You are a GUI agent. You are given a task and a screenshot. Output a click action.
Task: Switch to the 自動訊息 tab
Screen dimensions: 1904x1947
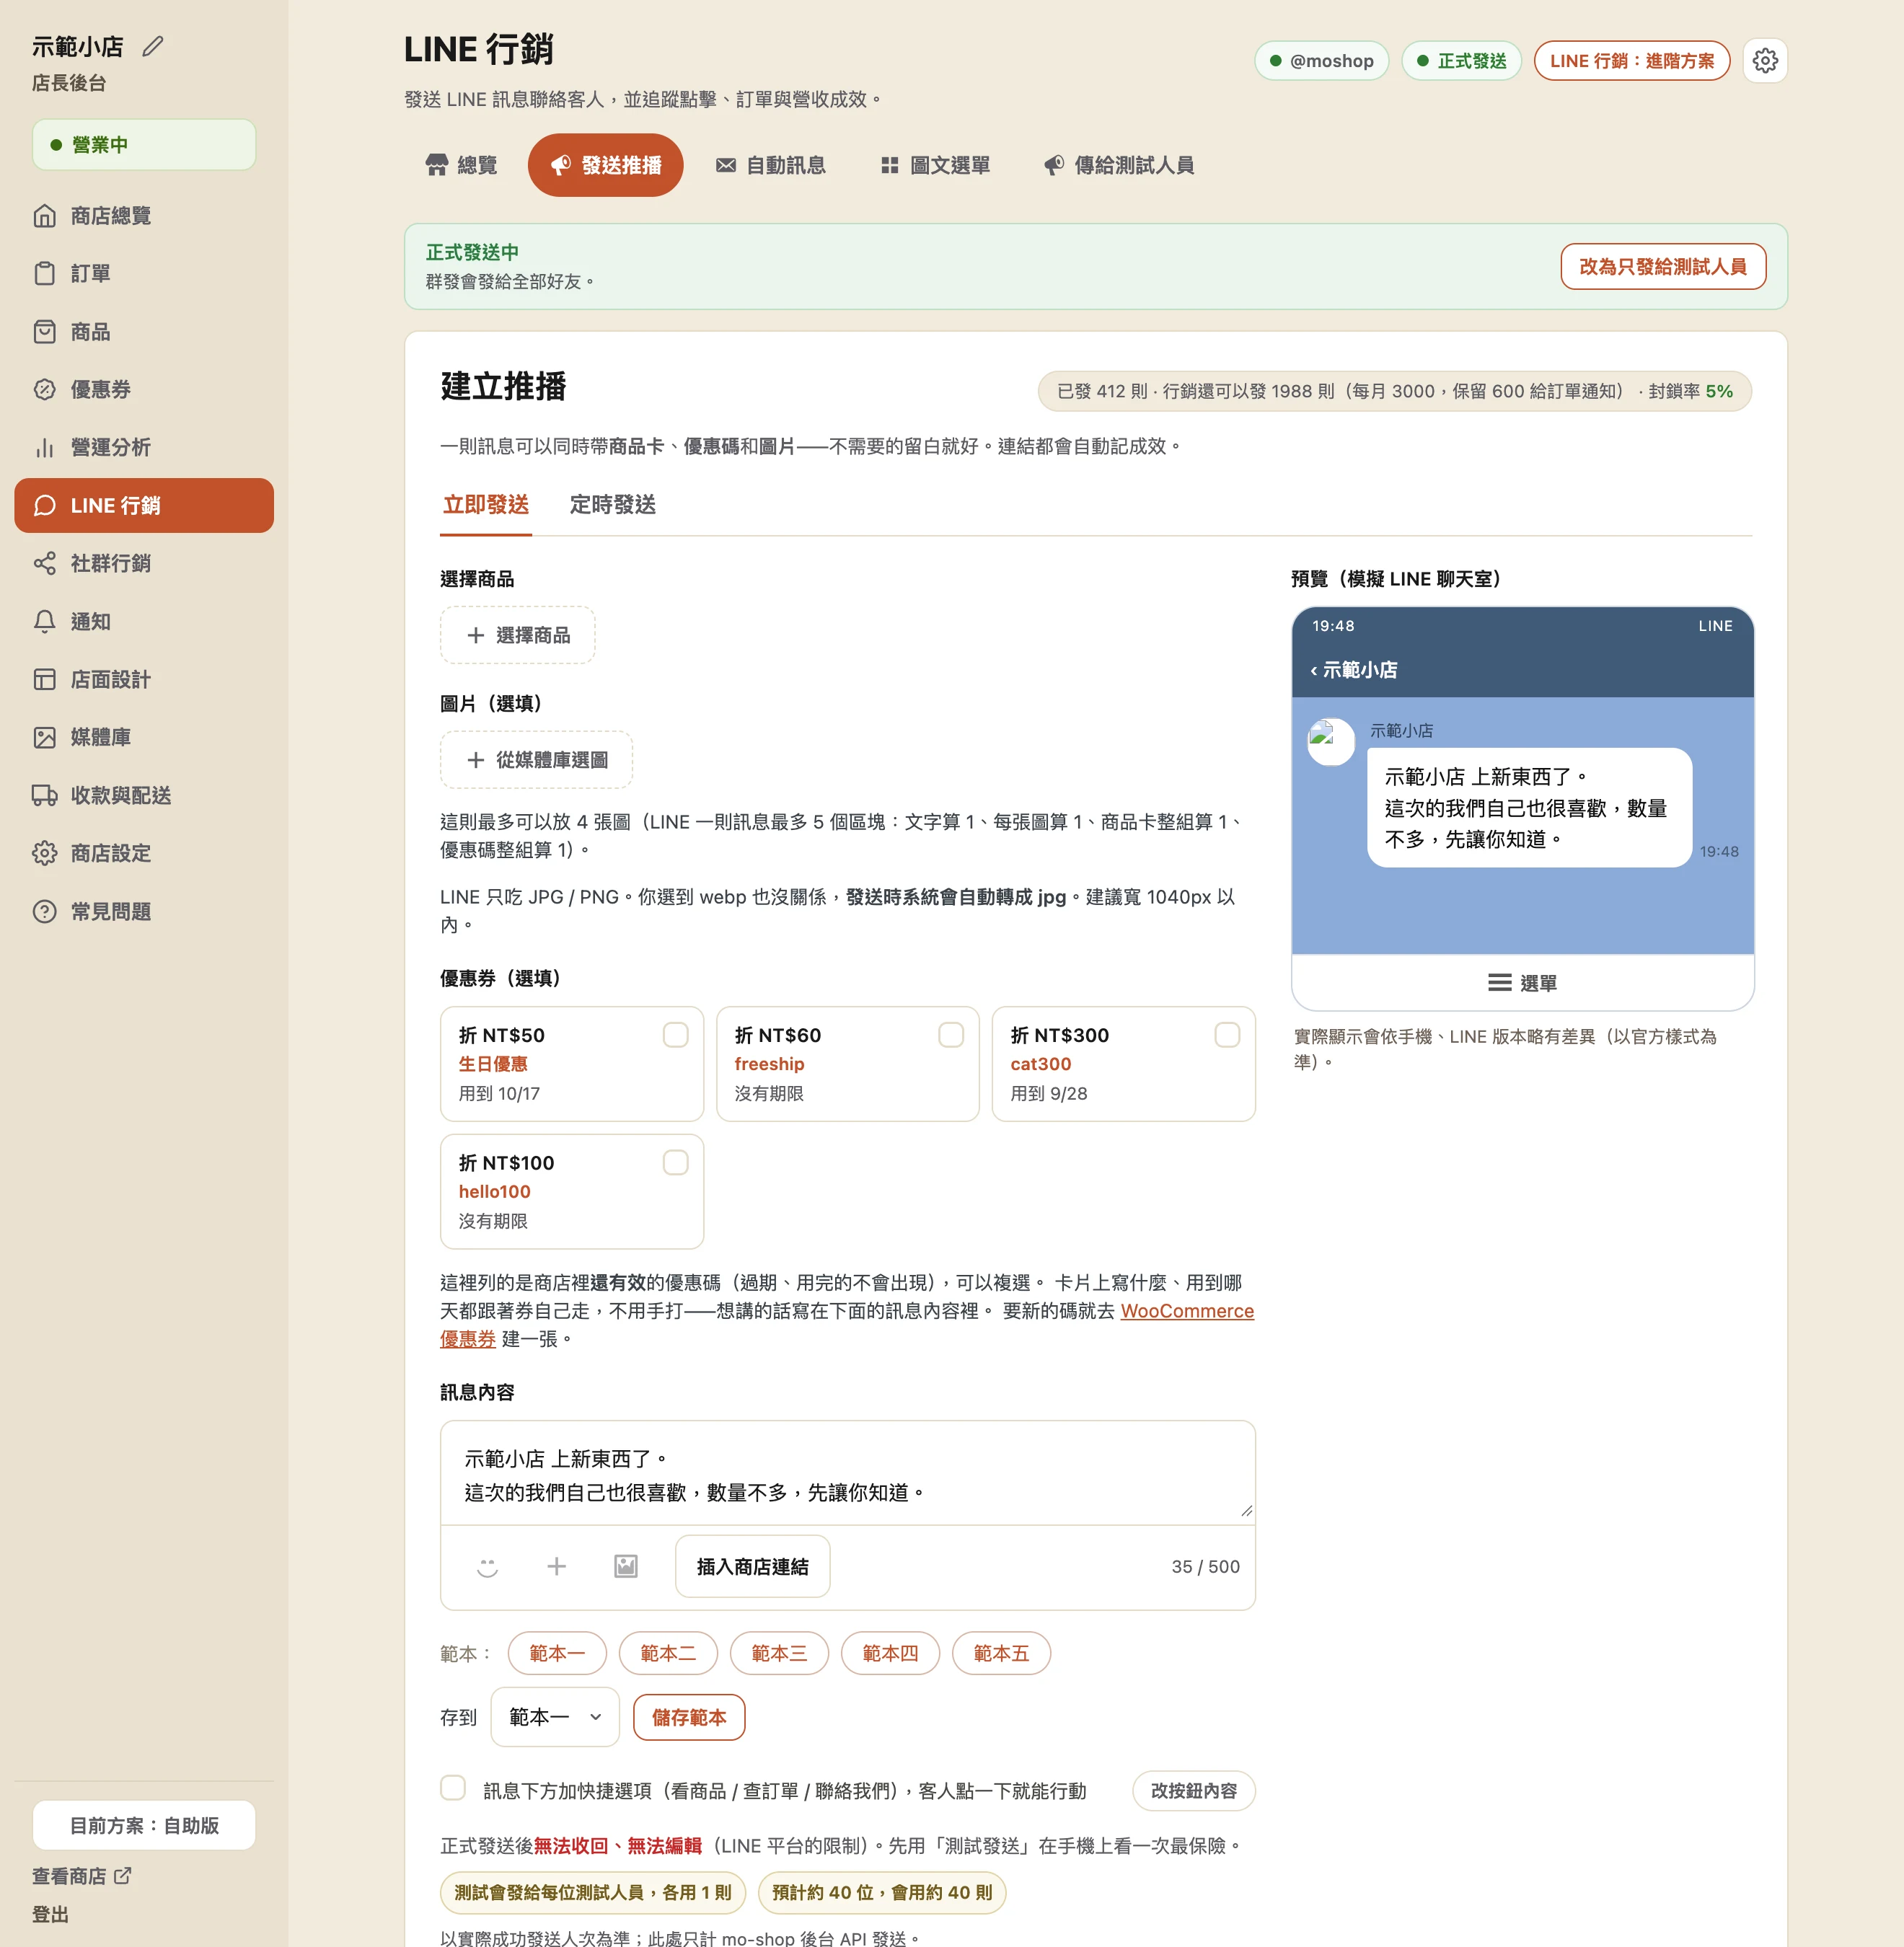point(771,165)
